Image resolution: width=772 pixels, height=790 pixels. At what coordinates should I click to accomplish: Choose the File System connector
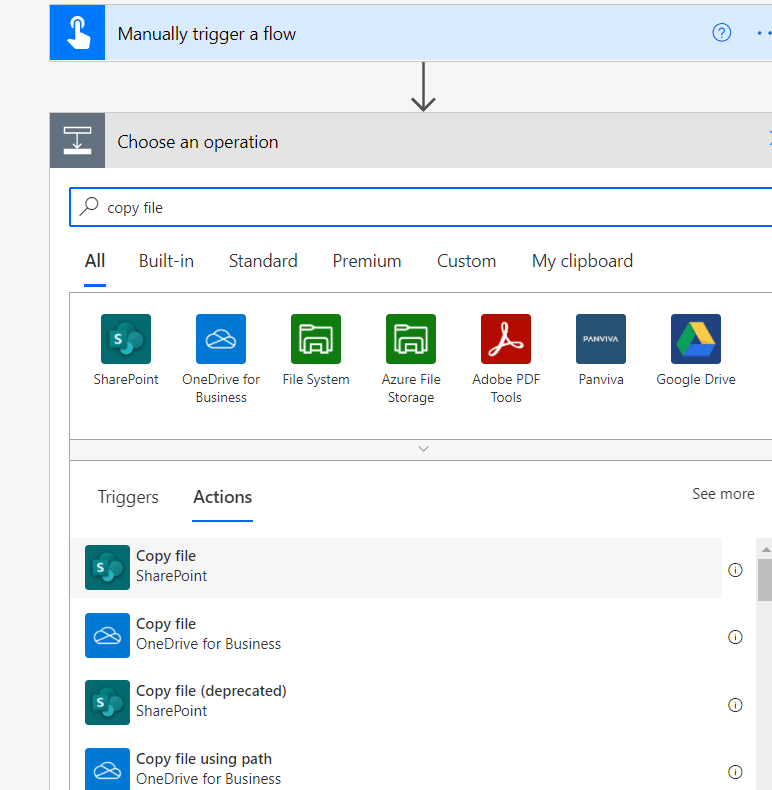(x=316, y=339)
